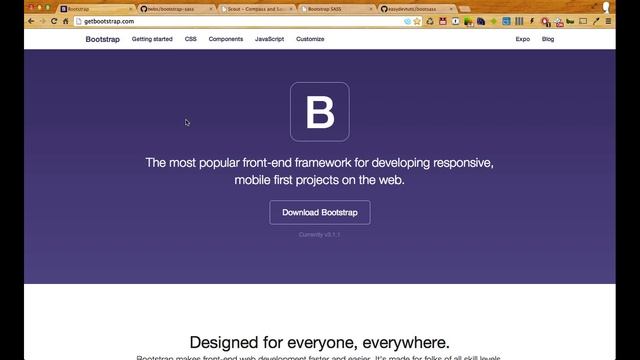The width and height of the screenshot is (640, 360).
Task: Open the Customize nav link
Action: (310, 39)
